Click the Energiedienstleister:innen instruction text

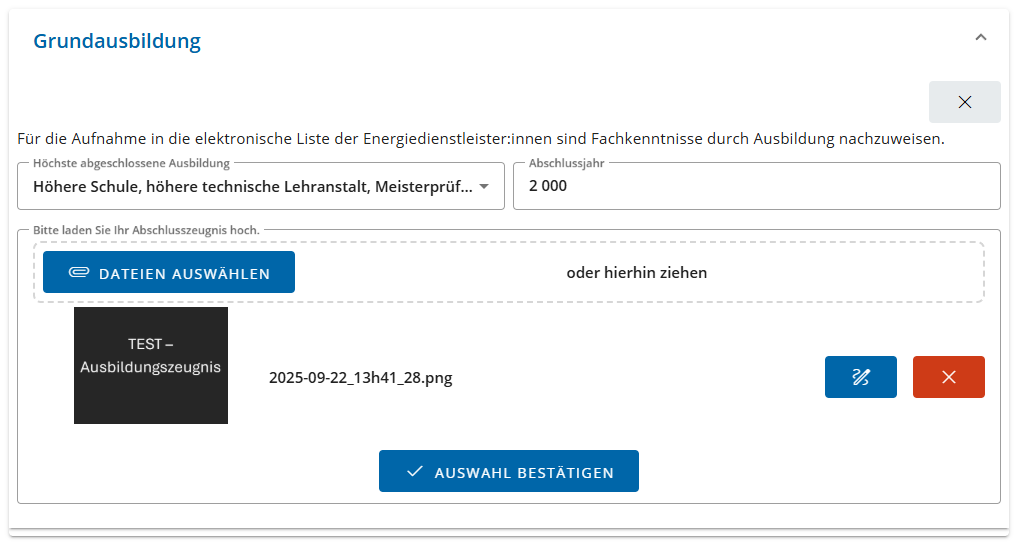[x=480, y=139]
